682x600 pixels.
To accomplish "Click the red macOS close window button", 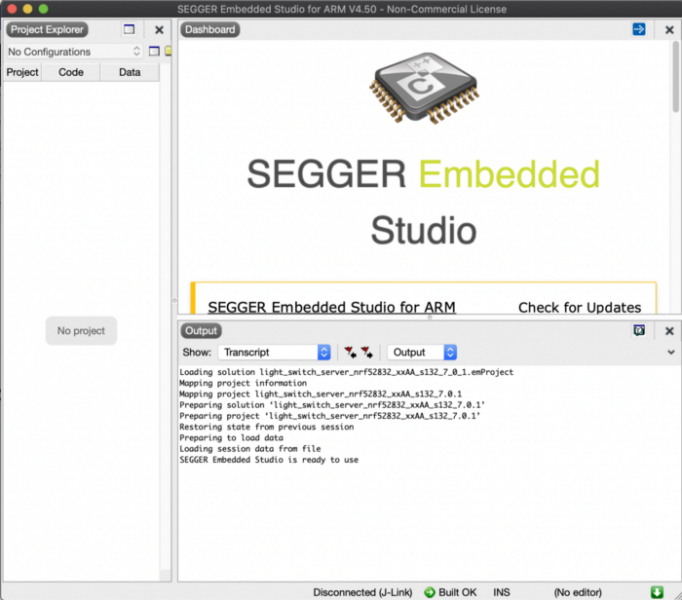I will [x=12, y=9].
